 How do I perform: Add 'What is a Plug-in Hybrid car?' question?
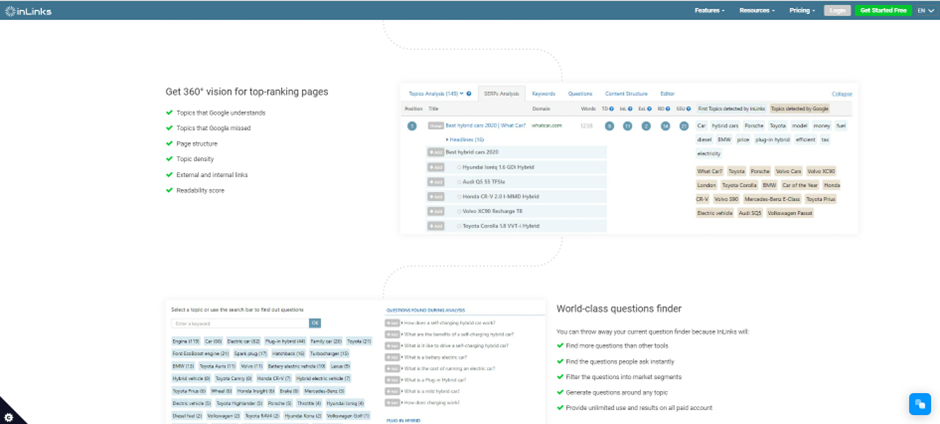click(392, 380)
